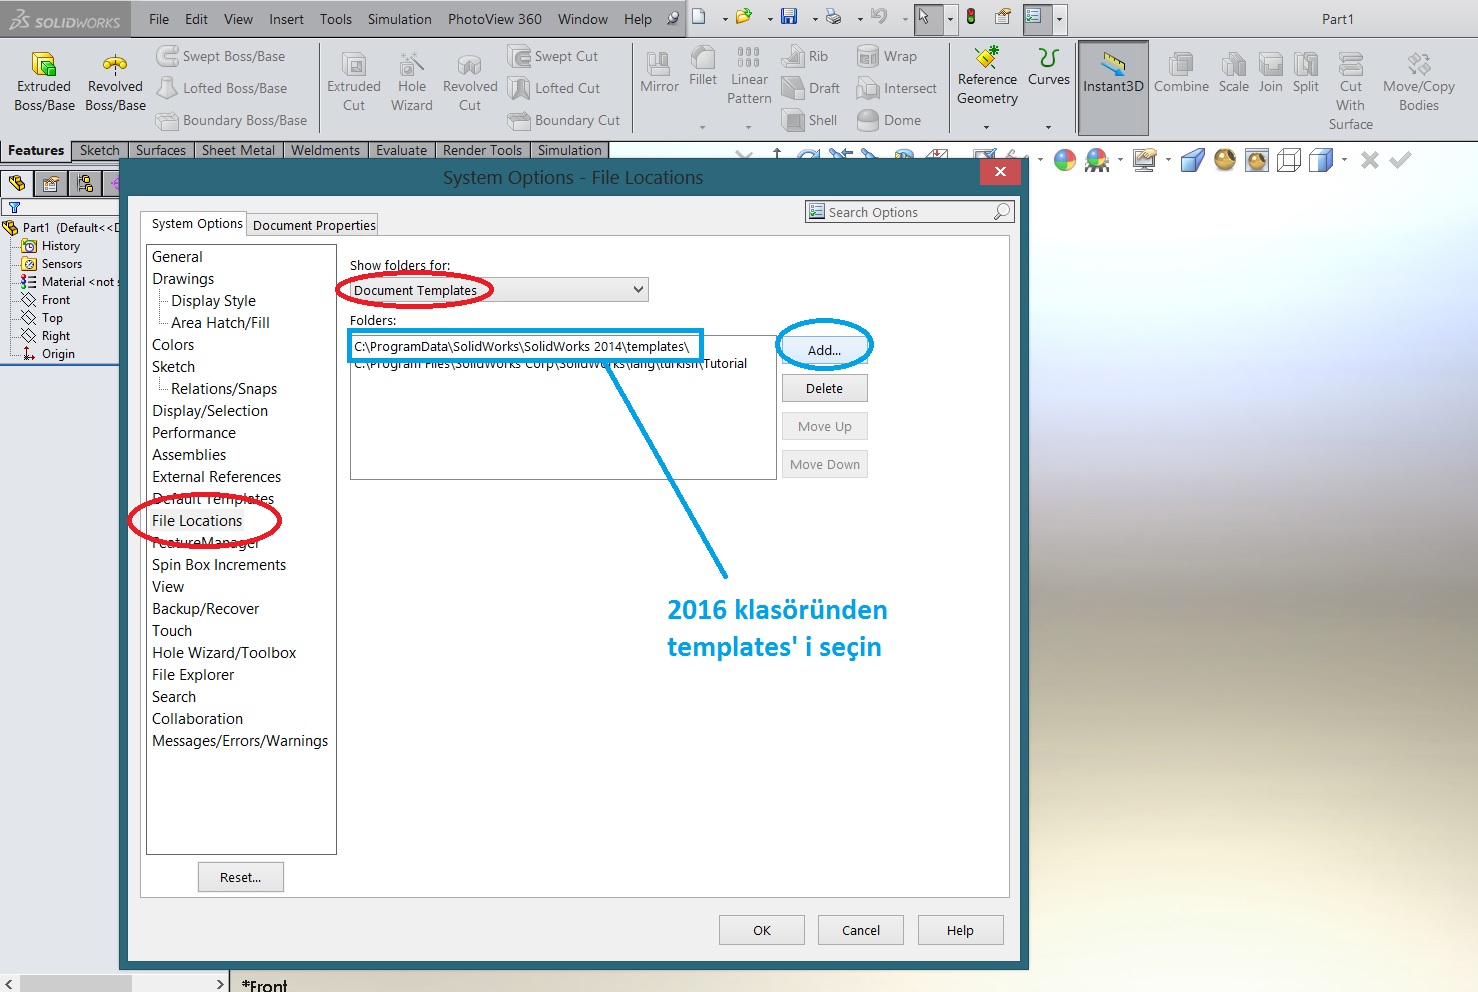This screenshot has width=1478, height=992.
Task: Open the ConfigurationManager tab icon
Action: coord(85,183)
